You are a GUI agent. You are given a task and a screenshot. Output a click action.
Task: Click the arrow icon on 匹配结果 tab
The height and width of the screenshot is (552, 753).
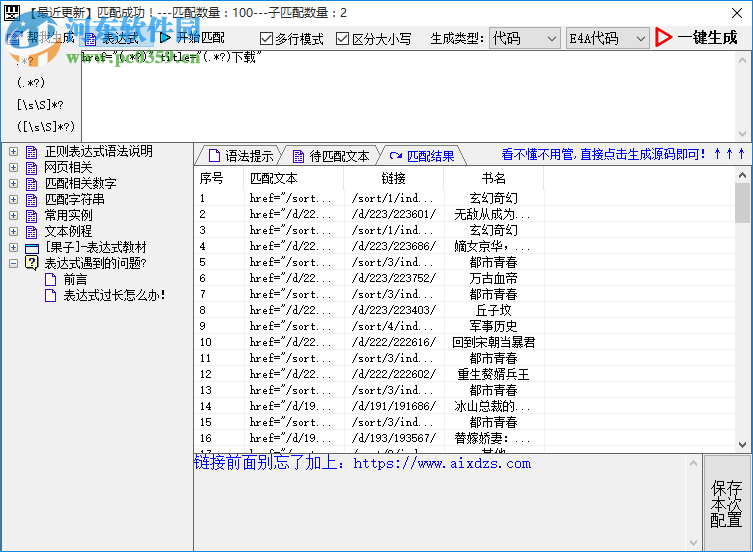396,156
